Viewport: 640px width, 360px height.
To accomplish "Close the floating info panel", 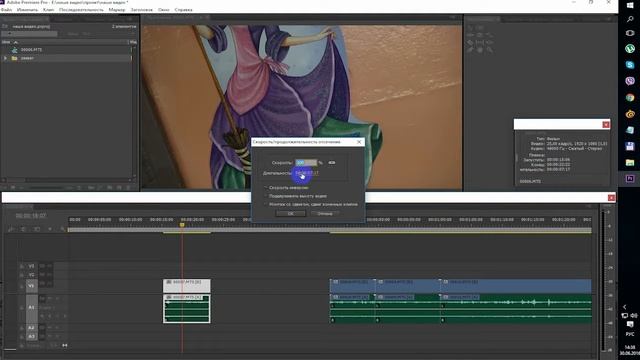I will (606, 124).
